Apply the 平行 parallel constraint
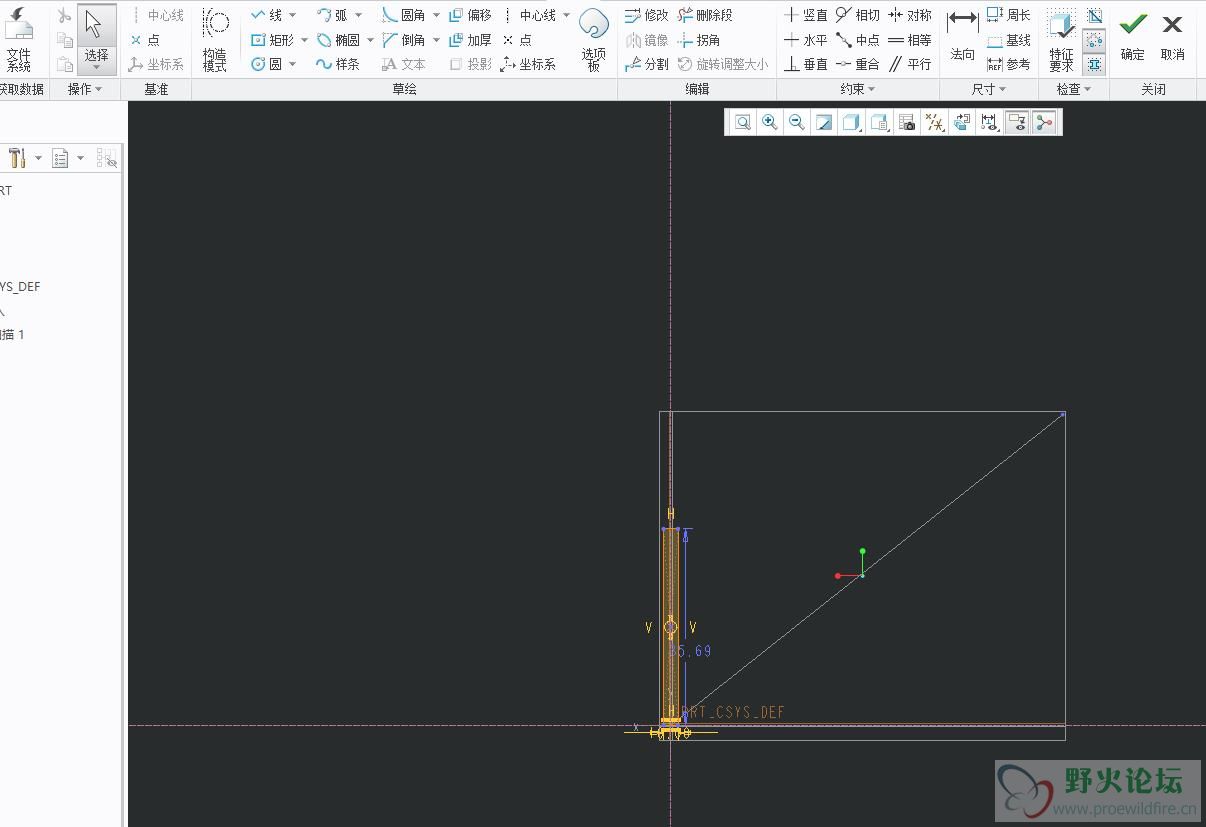1206x827 pixels. tap(910, 64)
